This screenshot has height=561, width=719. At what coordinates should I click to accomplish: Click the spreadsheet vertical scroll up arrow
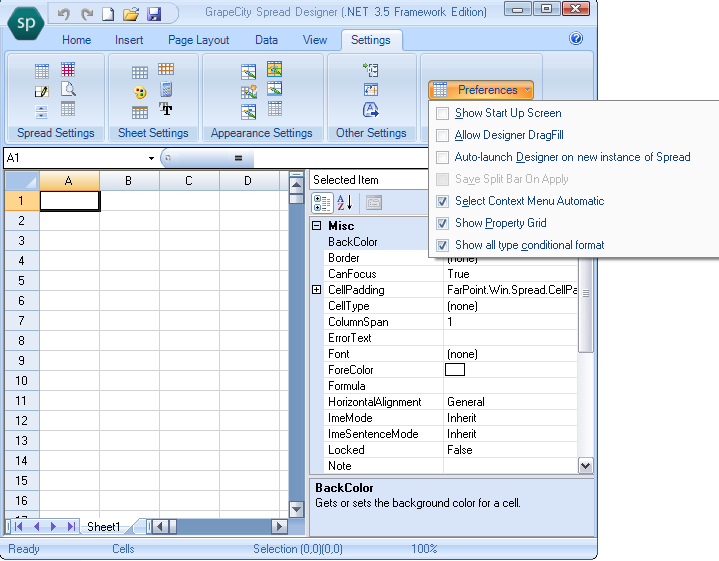tap(297, 185)
